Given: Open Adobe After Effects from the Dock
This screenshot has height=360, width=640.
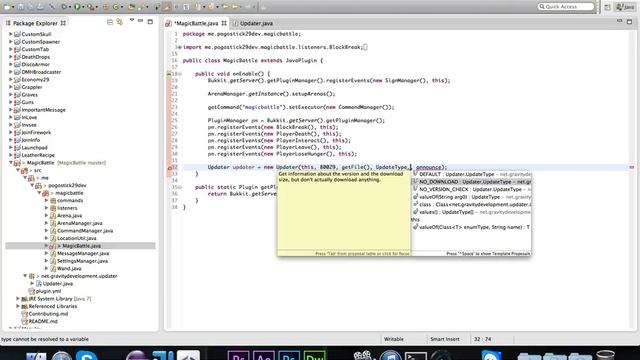Looking at the screenshot, I should pos(264,356).
